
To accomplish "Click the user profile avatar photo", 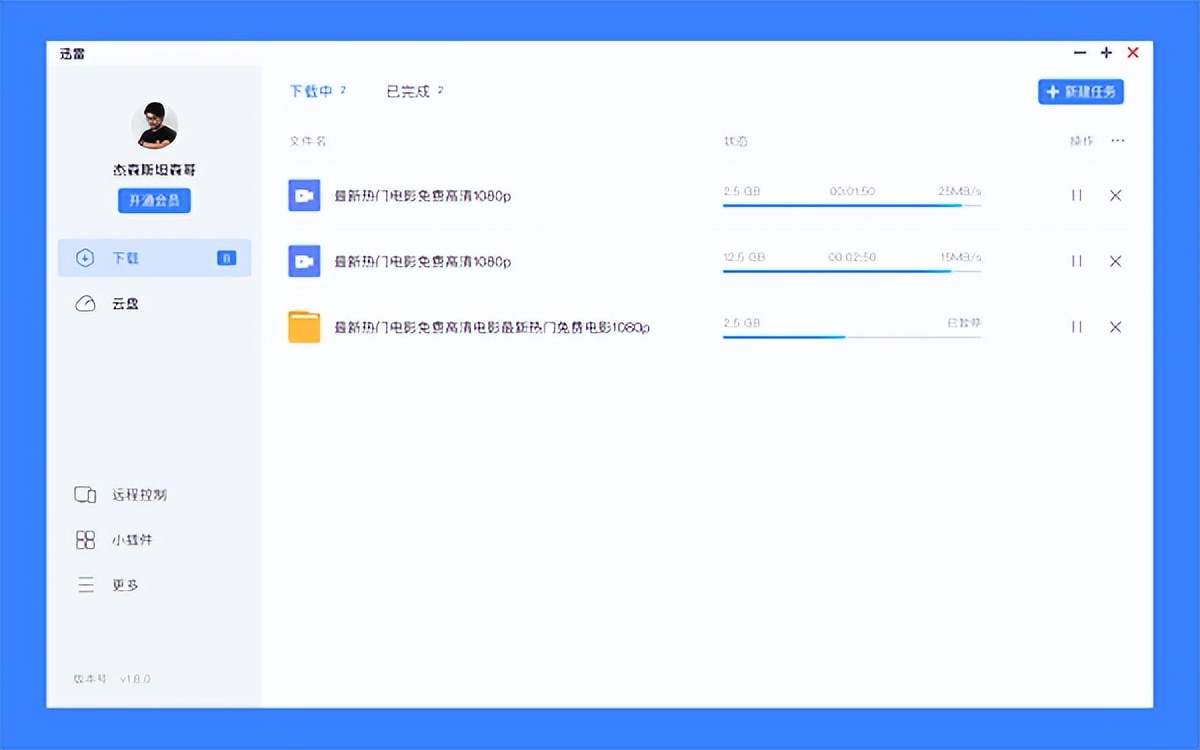I will pos(154,124).
